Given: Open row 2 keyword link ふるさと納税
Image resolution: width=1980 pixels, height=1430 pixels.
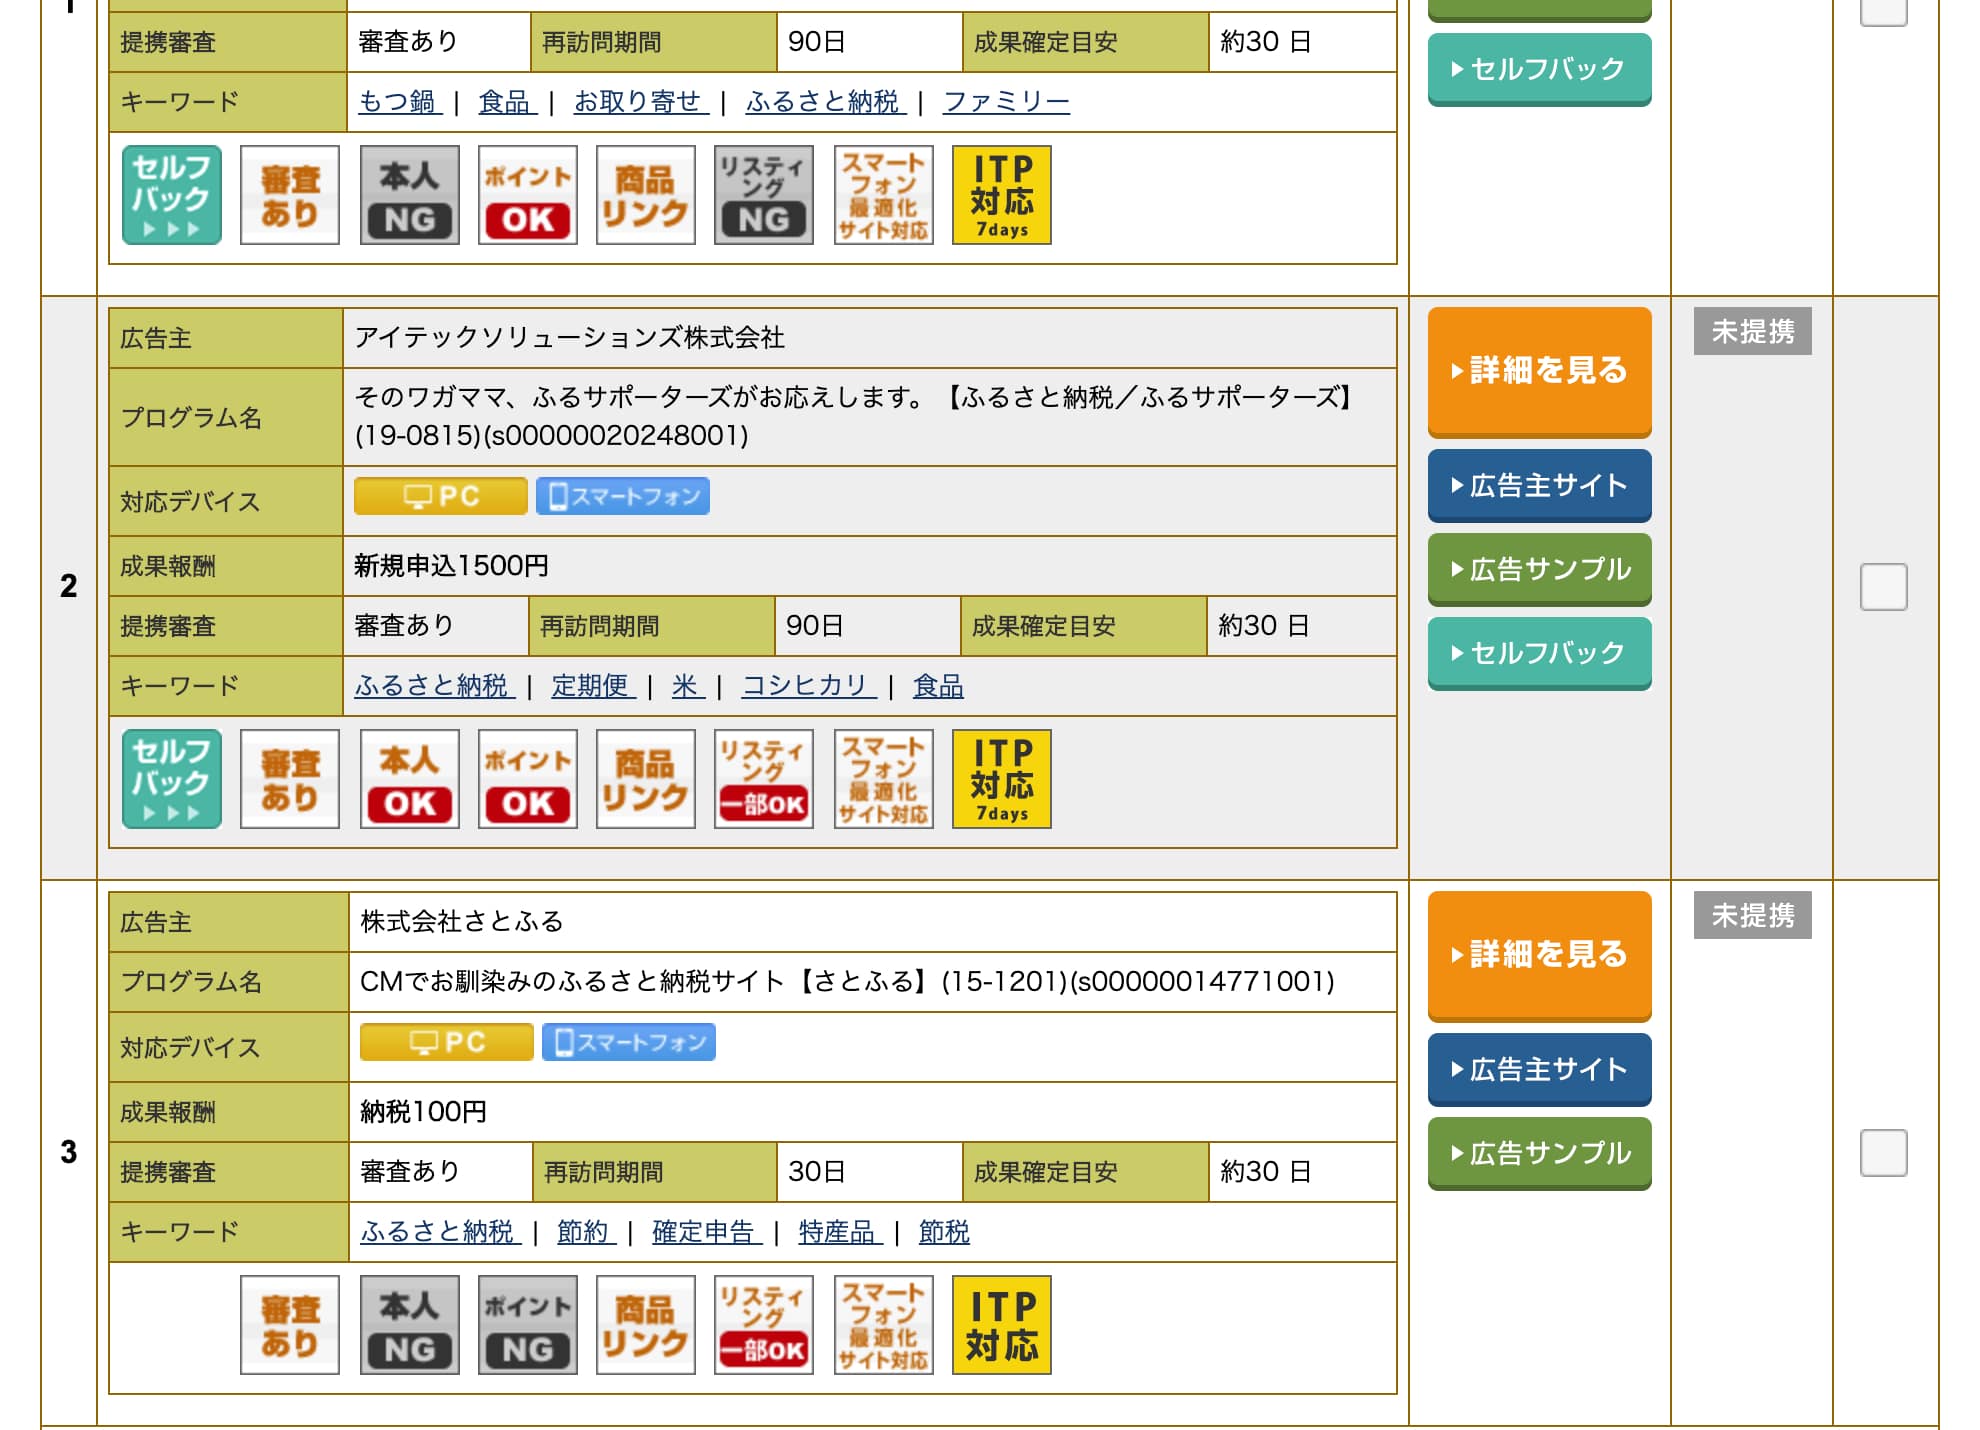Looking at the screenshot, I should pyautogui.click(x=435, y=686).
